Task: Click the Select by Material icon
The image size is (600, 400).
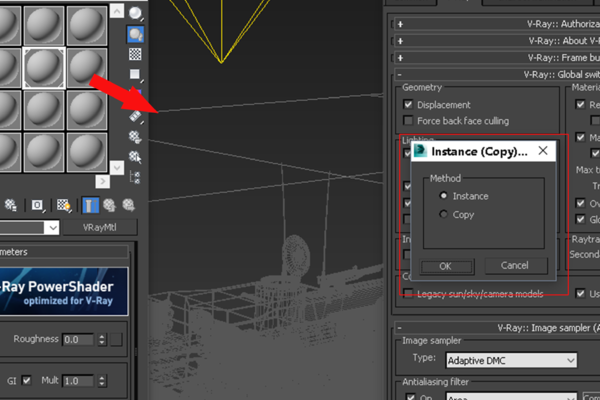Action: (135, 157)
